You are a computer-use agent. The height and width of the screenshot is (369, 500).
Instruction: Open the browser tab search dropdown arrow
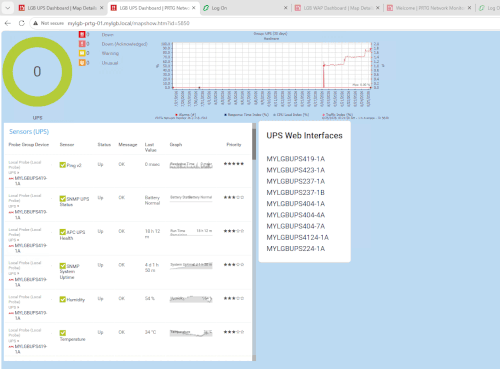(x=8, y=8)
